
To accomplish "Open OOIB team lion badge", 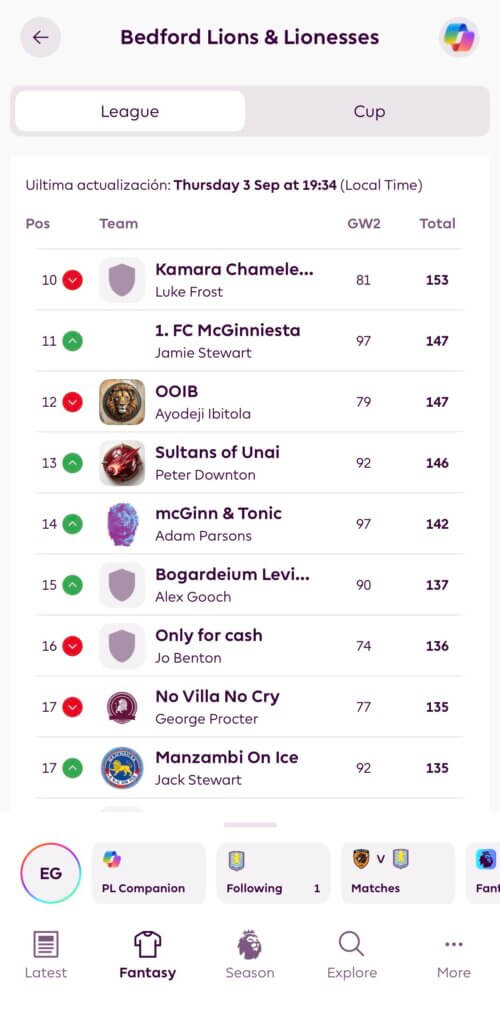I will (x=122, y=402).
